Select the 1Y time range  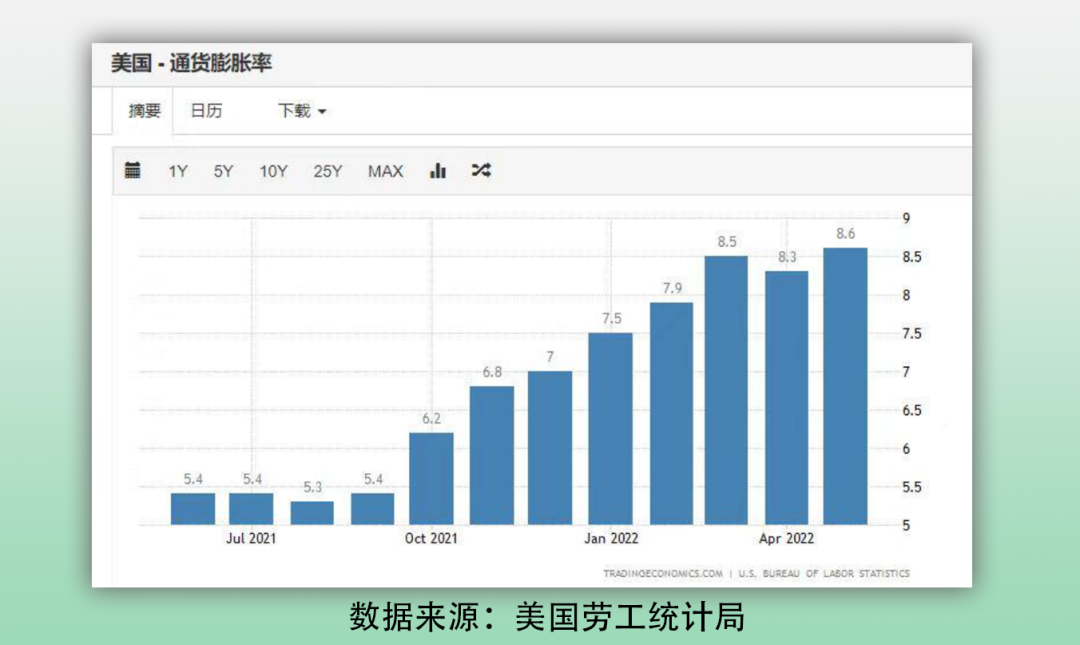coord(178,172)
